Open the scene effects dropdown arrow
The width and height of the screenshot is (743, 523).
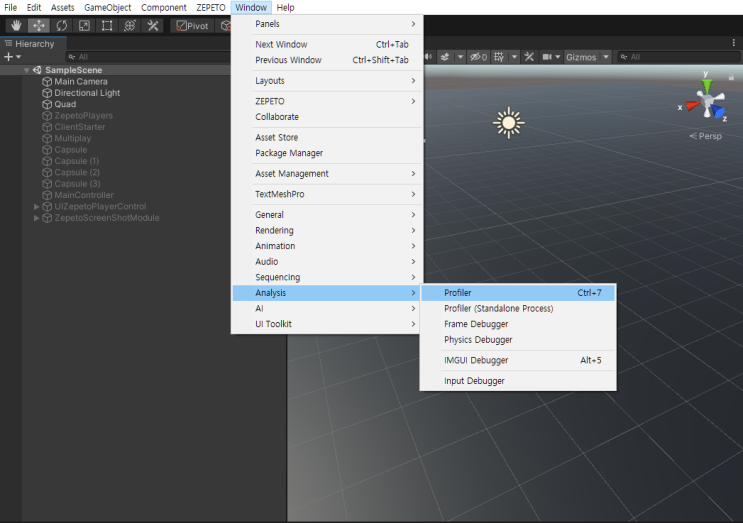coord(460,57)
